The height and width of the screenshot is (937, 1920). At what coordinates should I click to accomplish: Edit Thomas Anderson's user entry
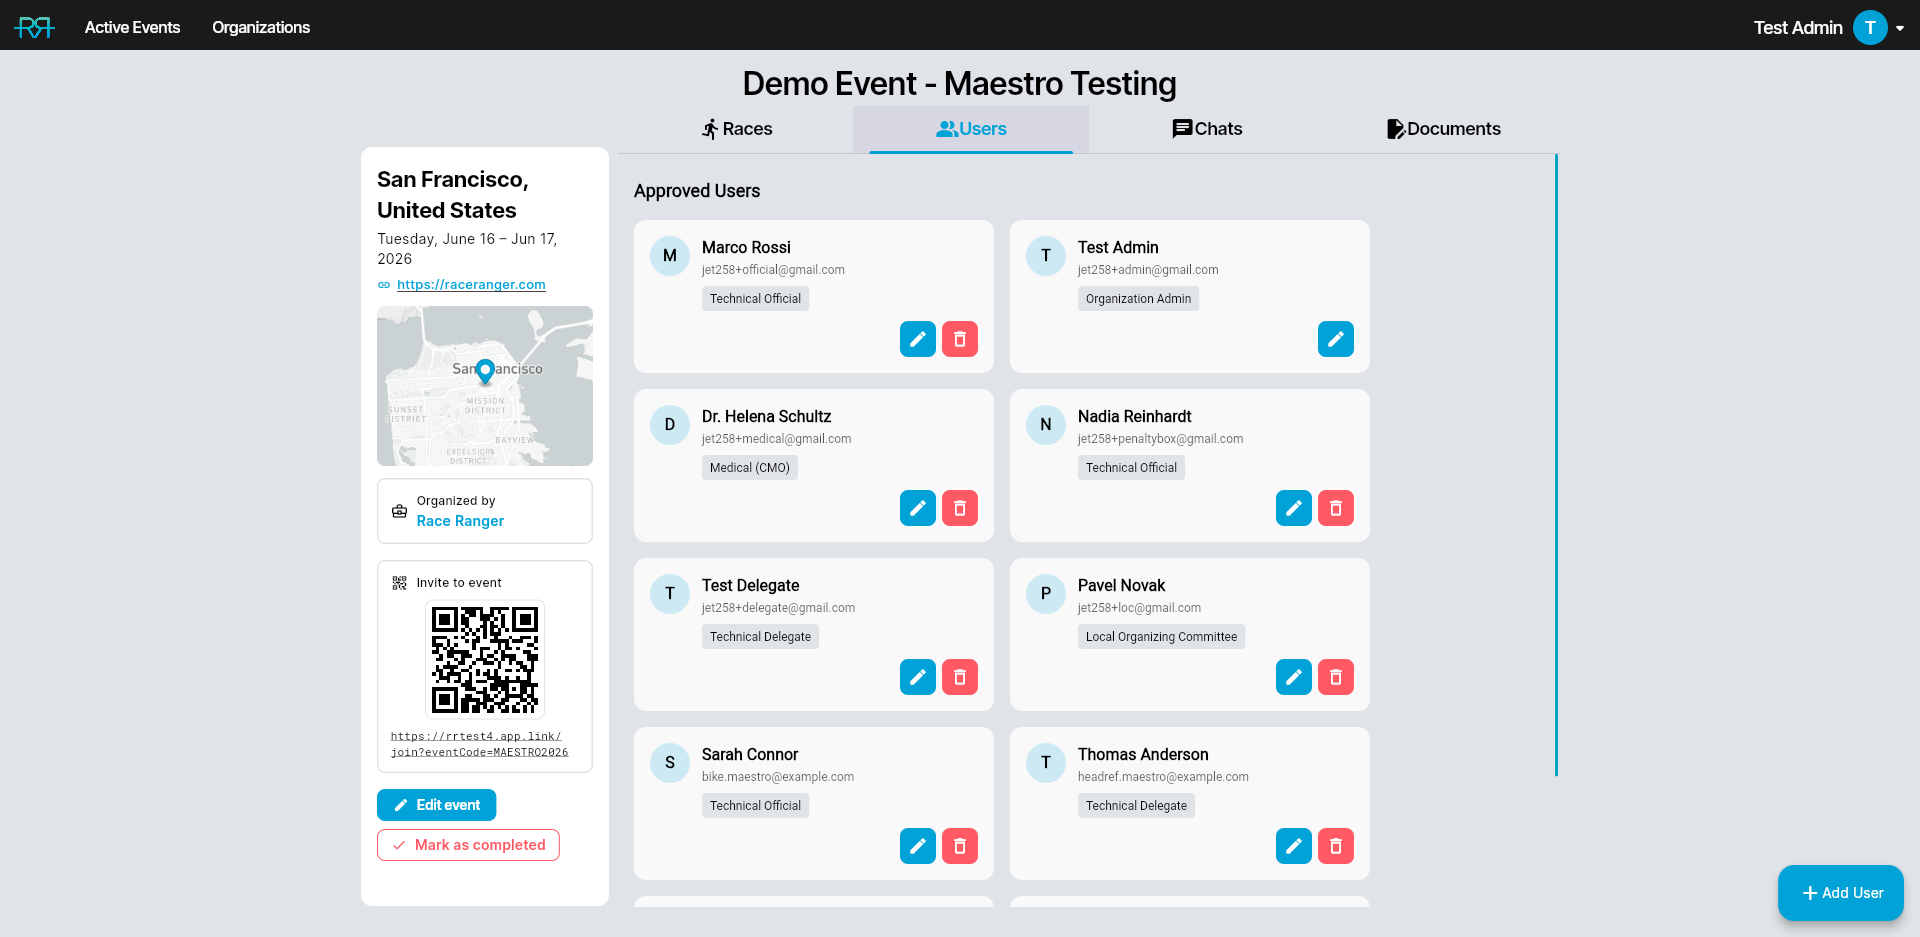(1294, 846)
